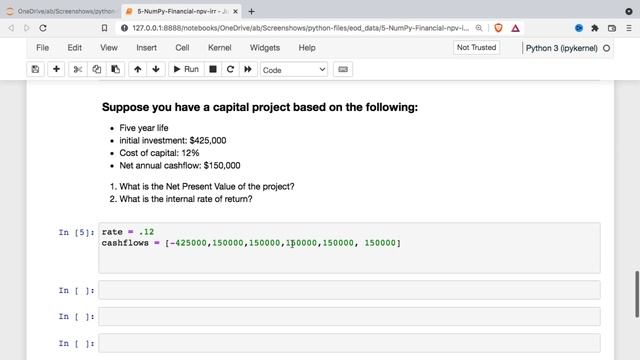Copy selected cells icon
The height and width of the screenshot is (360, 640).
coord(97,69)
